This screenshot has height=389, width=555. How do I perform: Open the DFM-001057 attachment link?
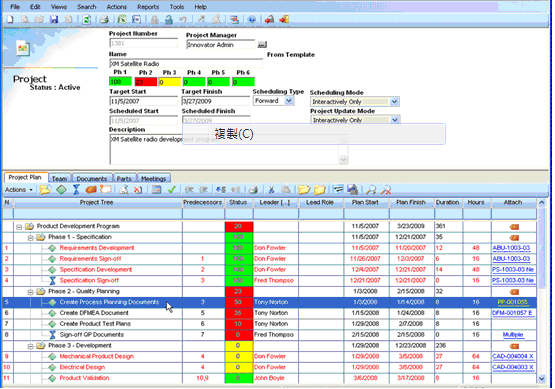(512, 313)
